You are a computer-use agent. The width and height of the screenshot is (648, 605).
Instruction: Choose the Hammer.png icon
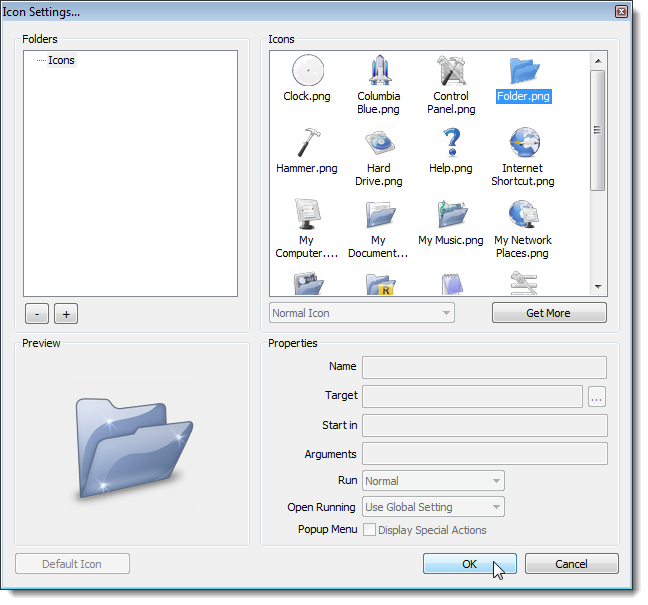[307, 142]
